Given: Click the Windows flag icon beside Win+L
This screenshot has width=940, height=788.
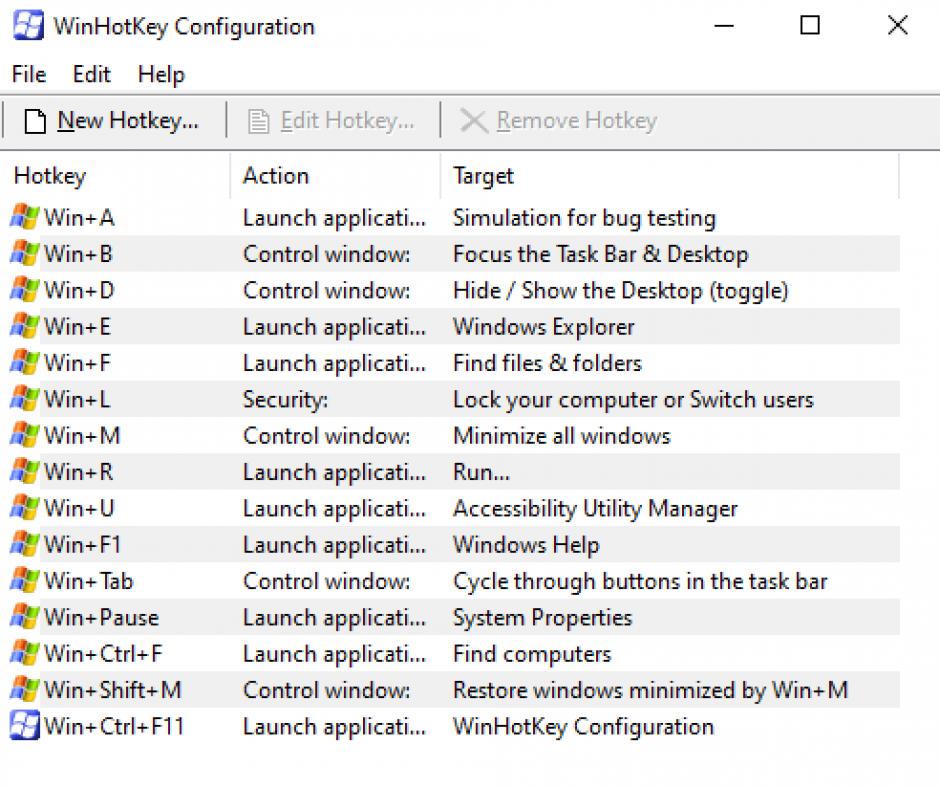Looking at the screenshot, I should point(25,399).
